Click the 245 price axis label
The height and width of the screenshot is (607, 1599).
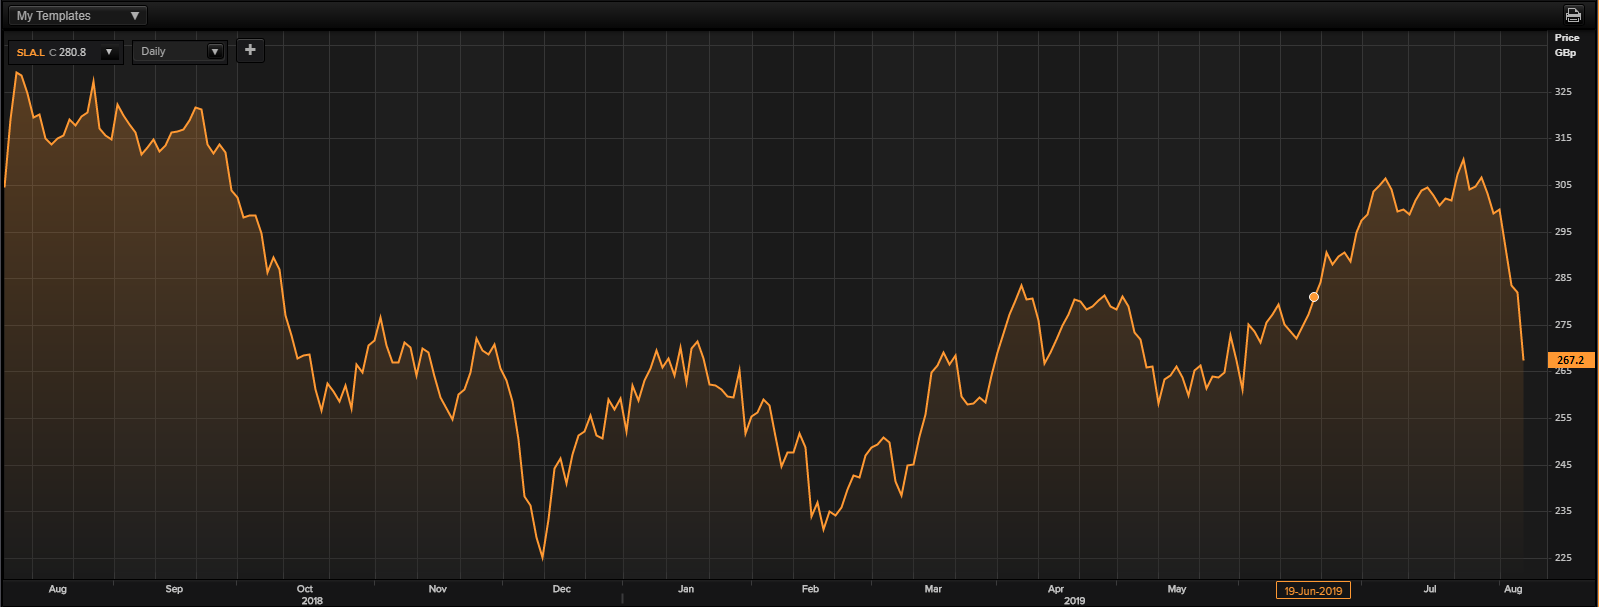click(1563, 464)
